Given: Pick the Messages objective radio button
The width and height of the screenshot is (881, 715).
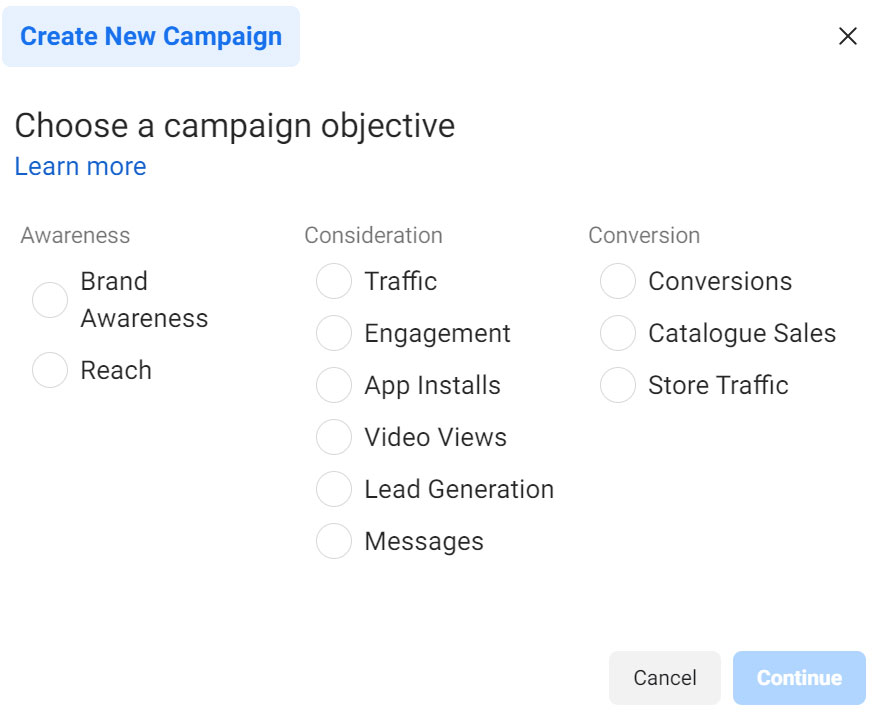Looking at the screenshot, I should (x=334, y=542).
